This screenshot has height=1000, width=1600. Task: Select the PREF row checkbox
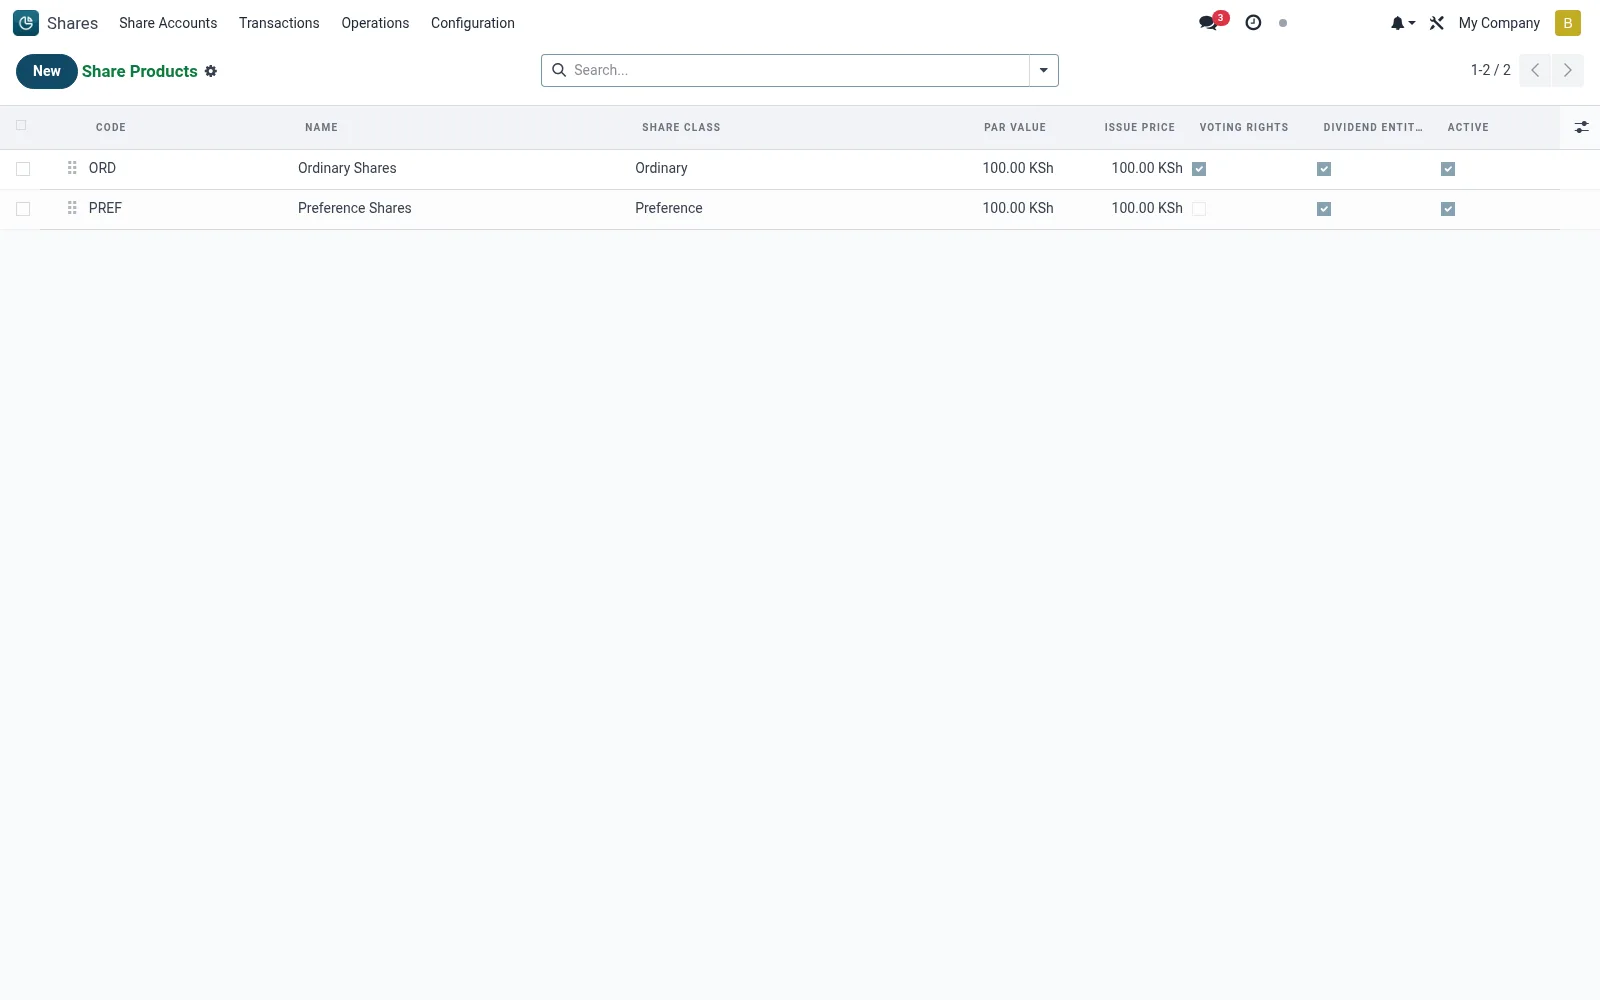click(x=23, y=209)
